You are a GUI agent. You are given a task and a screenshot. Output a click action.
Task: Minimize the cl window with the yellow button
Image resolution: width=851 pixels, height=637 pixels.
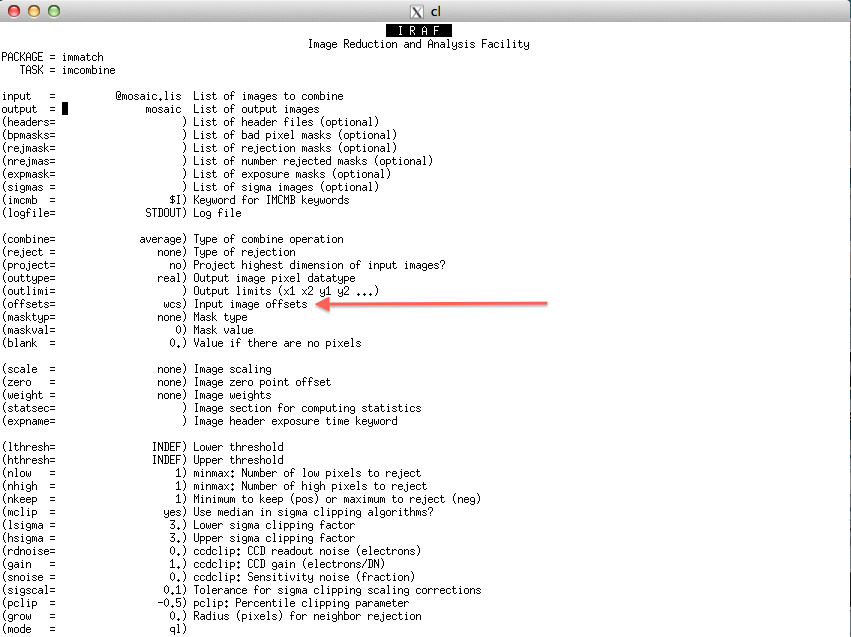click(x=34, y=11)
